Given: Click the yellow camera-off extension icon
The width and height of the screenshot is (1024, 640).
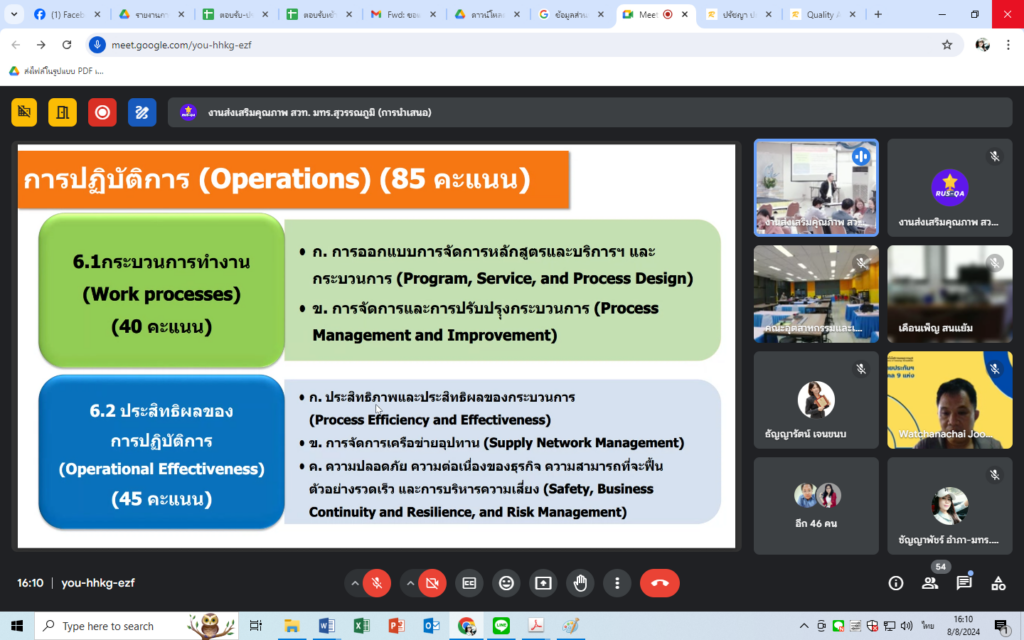Looking at the screenshot, I should tap(24, 112).
